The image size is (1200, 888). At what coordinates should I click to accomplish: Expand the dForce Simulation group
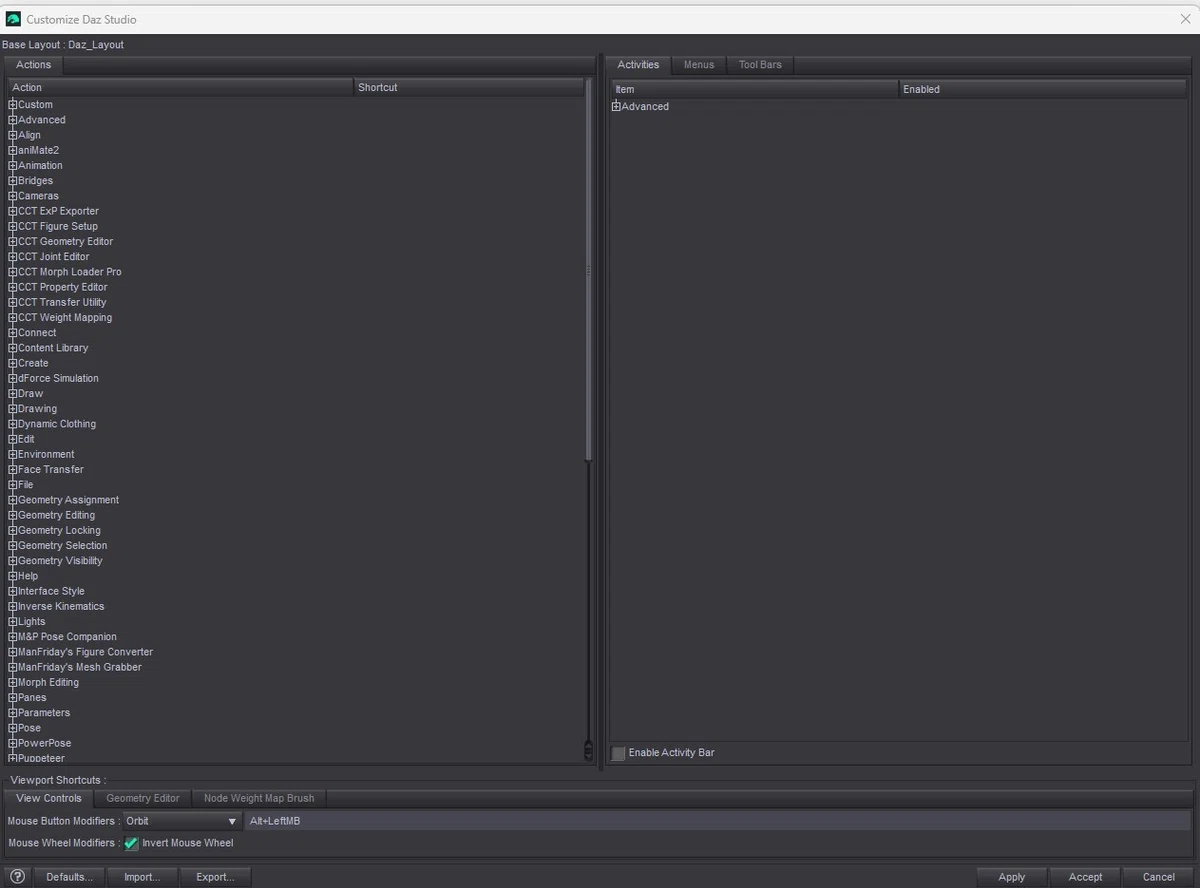click(x=13, y=378)
